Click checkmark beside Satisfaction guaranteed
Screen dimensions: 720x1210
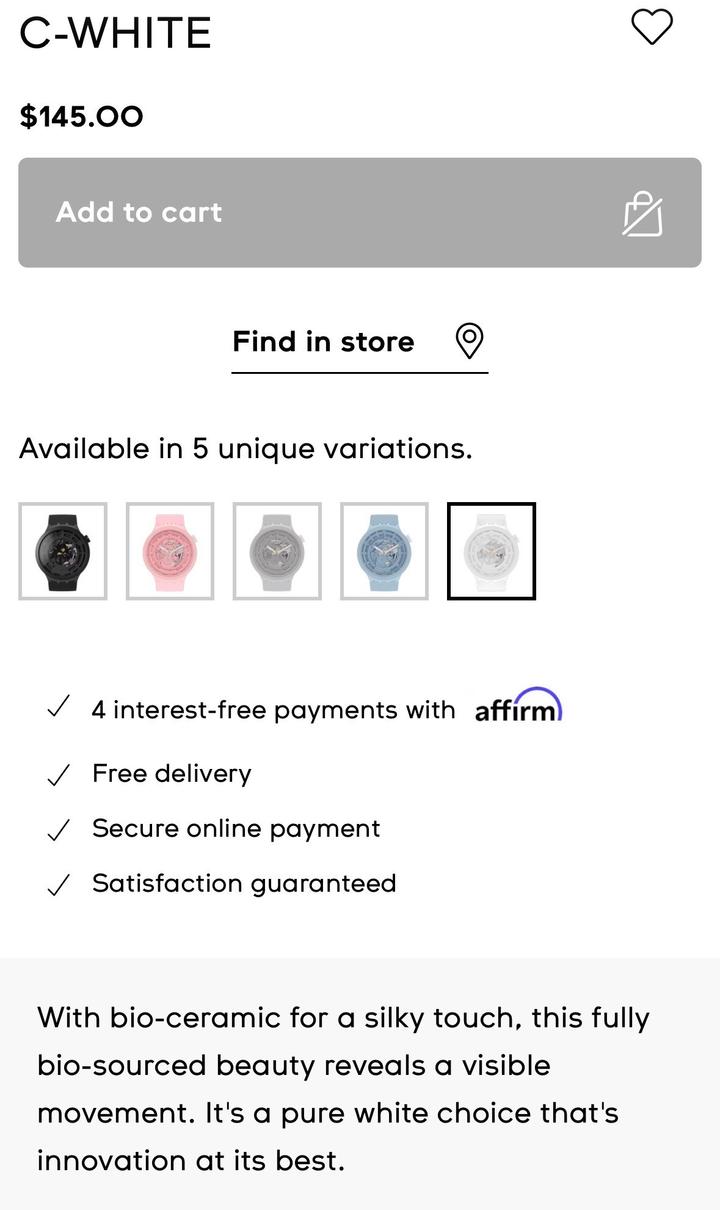[59, 885]
